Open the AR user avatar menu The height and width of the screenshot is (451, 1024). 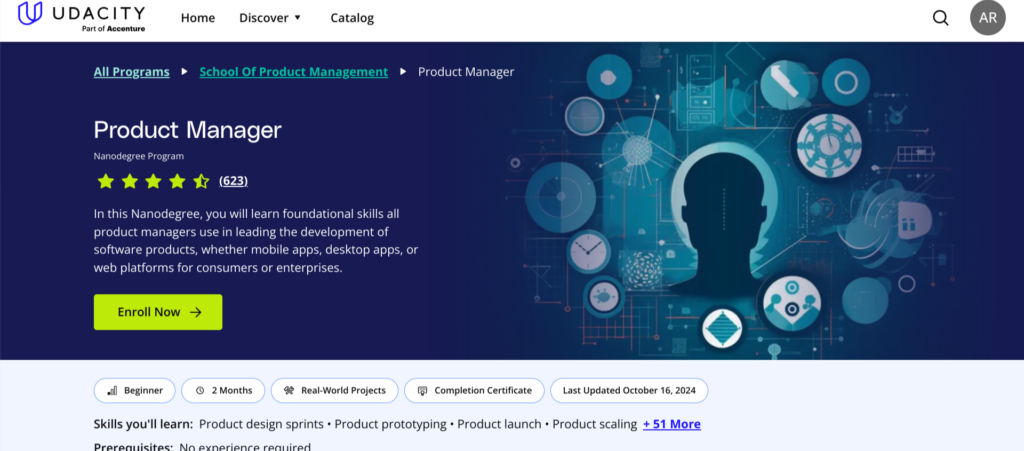[987, 18]
